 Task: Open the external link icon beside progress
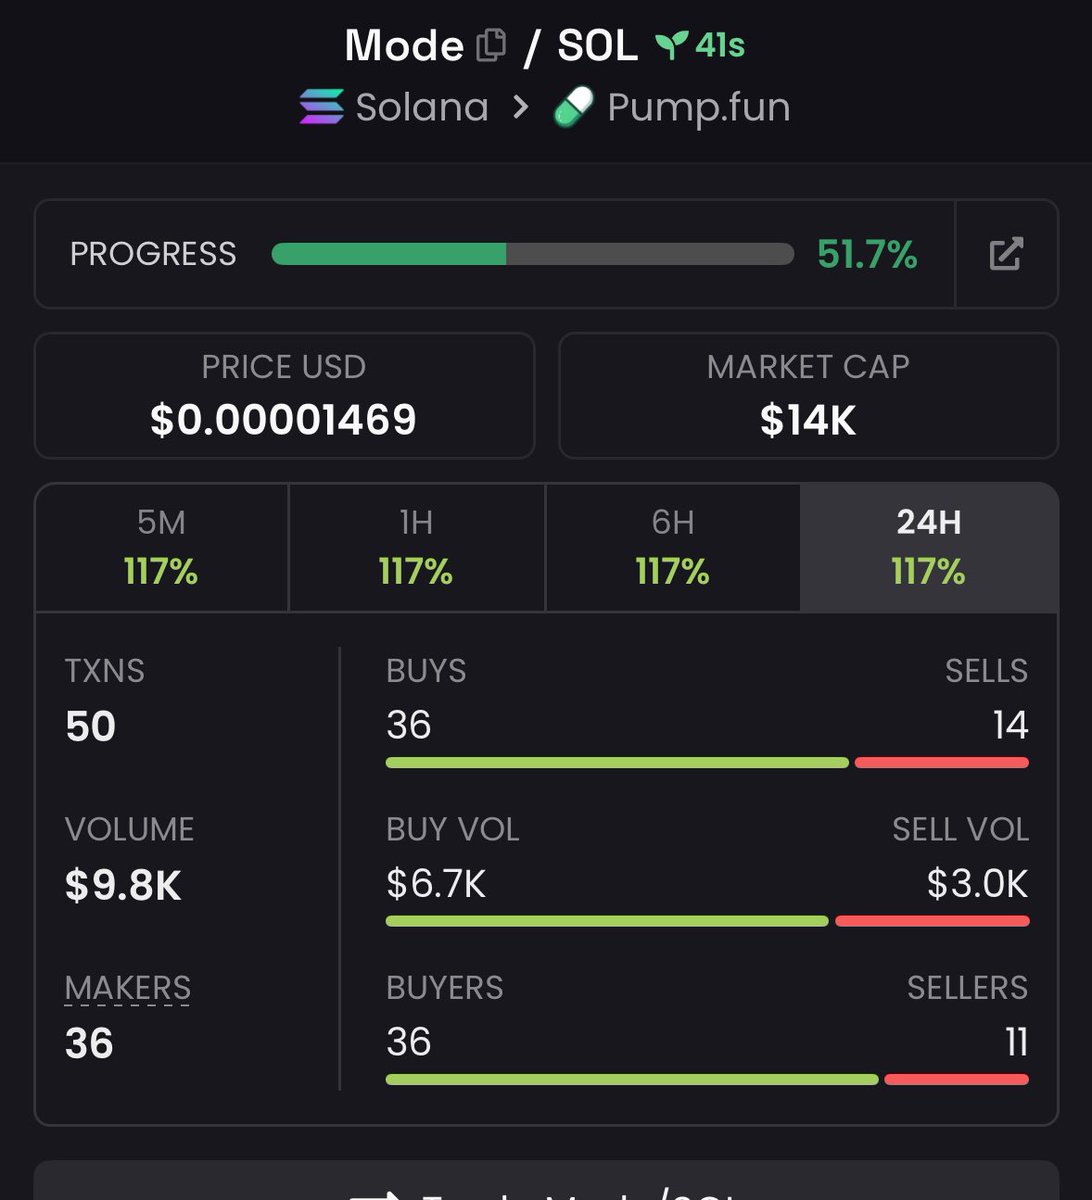1006,254
